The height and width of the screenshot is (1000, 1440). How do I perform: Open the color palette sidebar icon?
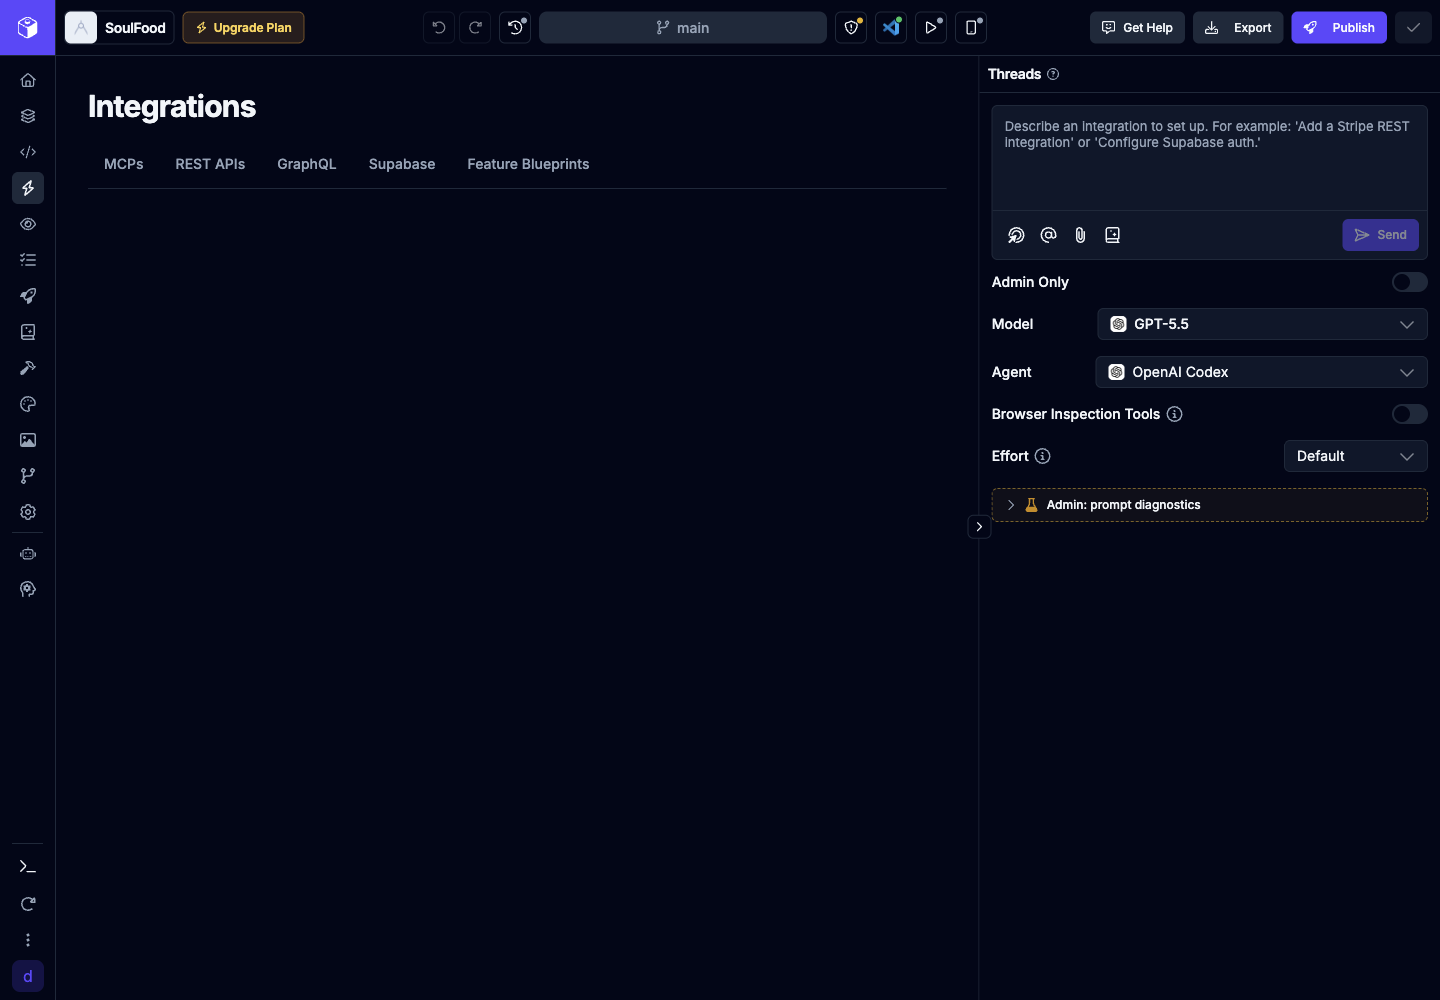(28, 404)
